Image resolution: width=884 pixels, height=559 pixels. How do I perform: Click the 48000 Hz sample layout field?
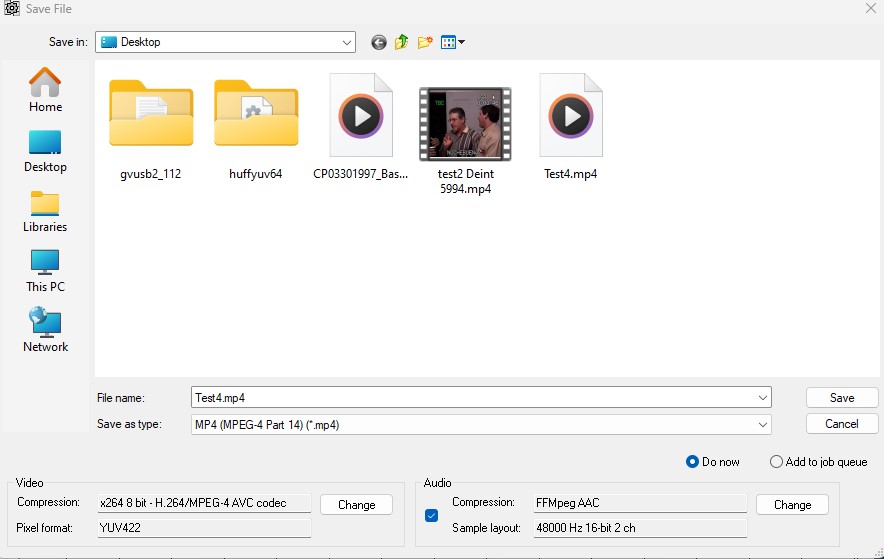640,528
